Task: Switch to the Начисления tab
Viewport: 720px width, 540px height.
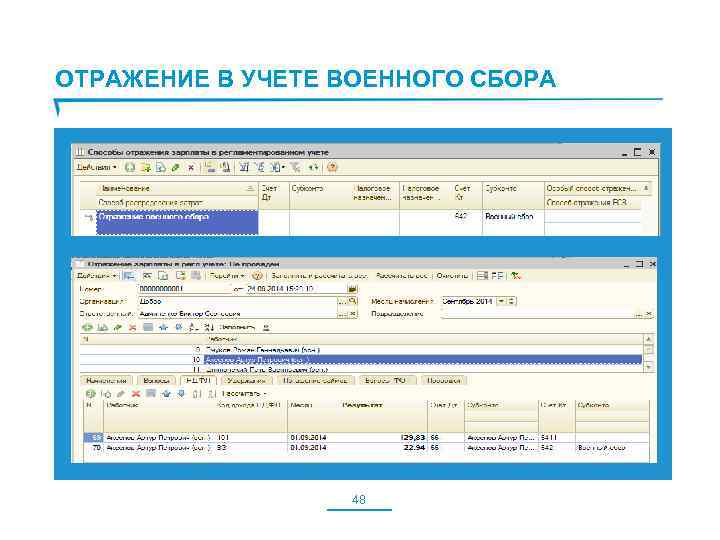Action: pos(107,381)
